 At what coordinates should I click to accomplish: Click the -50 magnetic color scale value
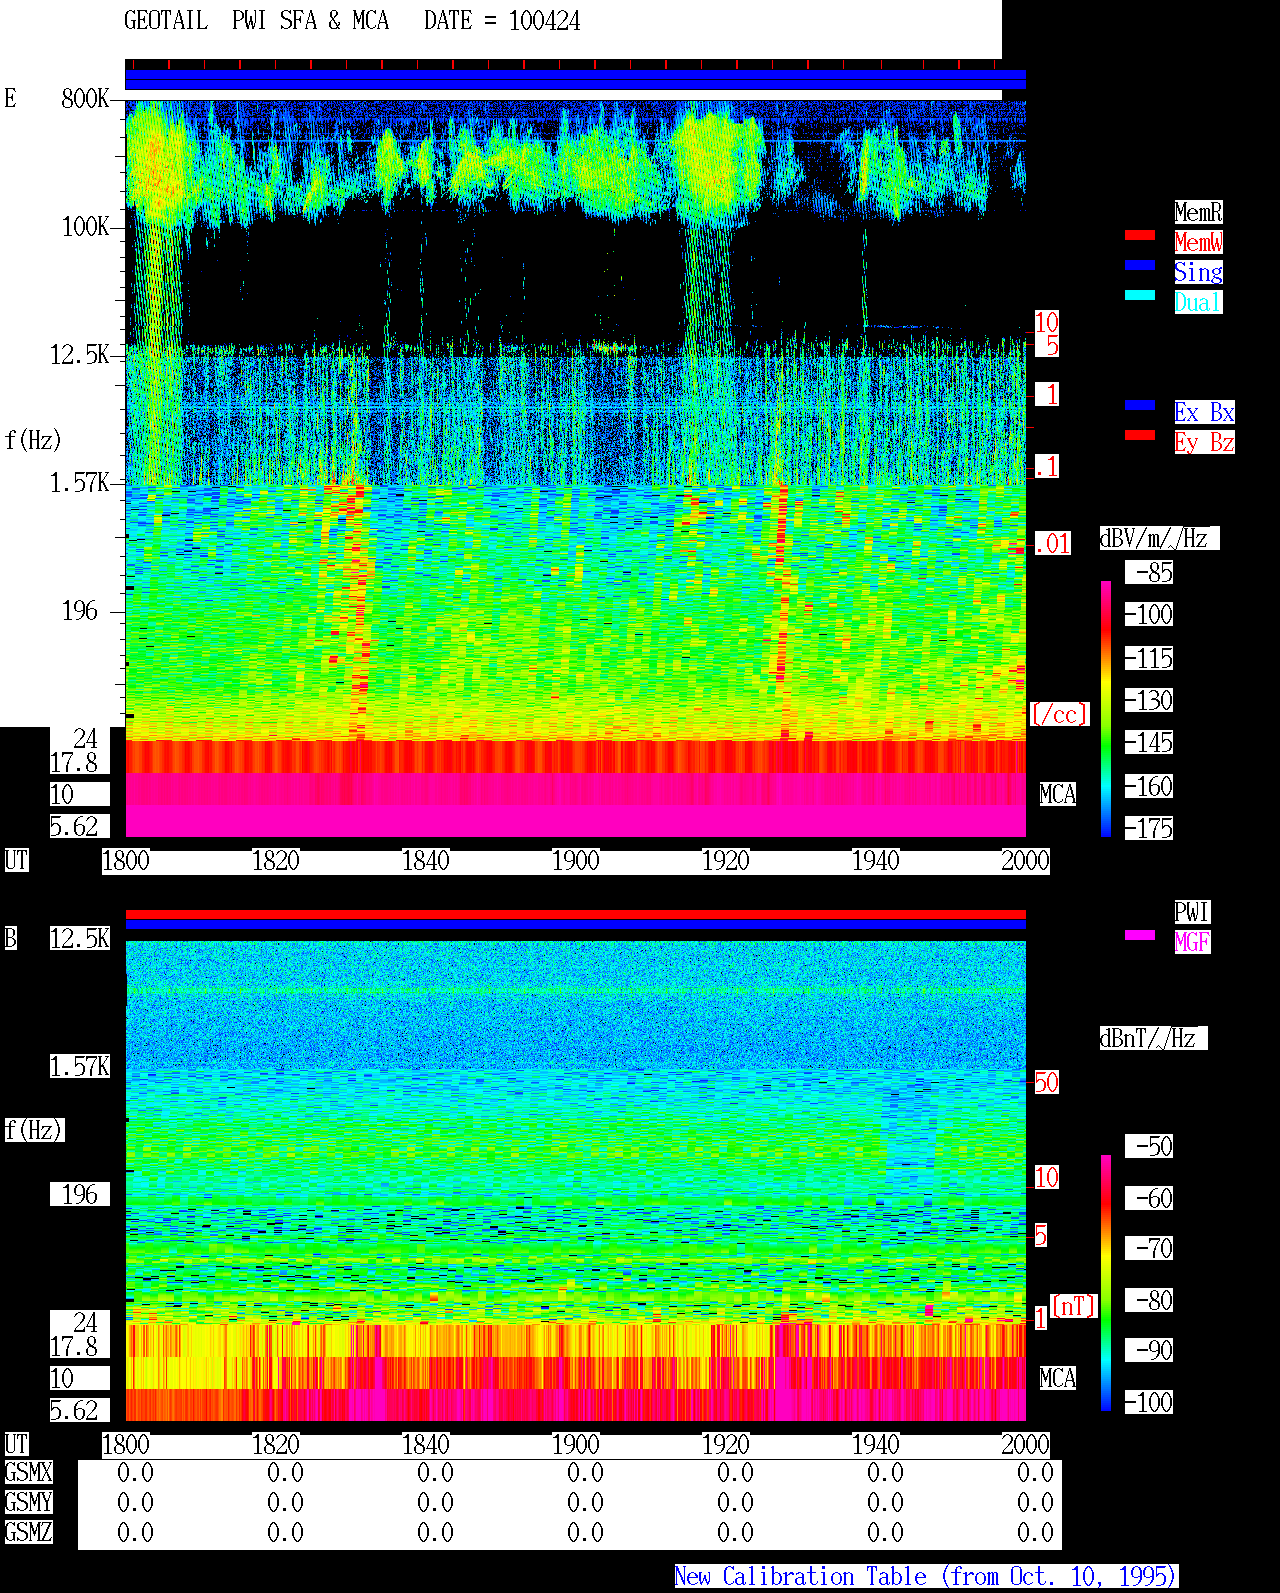point(1150,1146)
